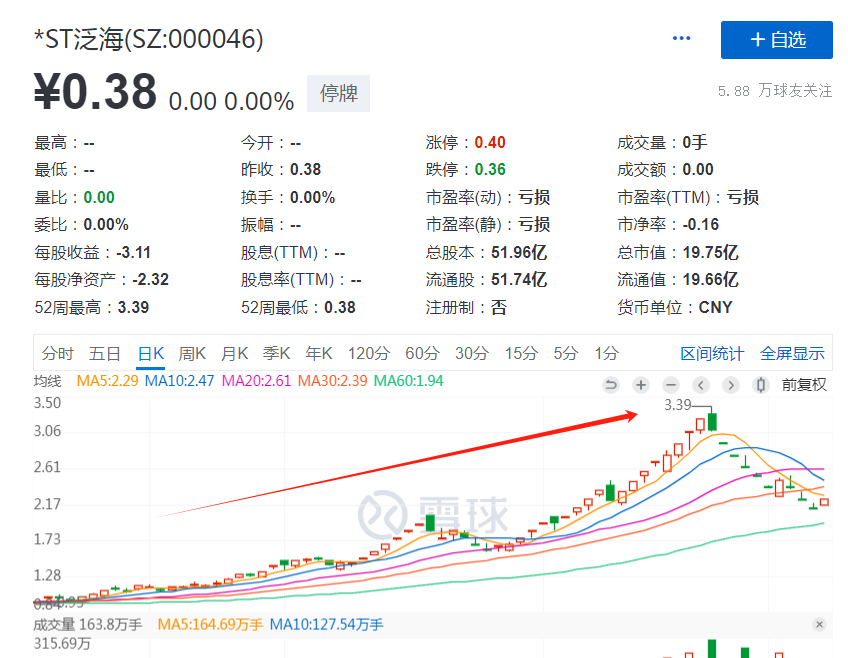Click the current price ¥0.38

pos(96,91)
